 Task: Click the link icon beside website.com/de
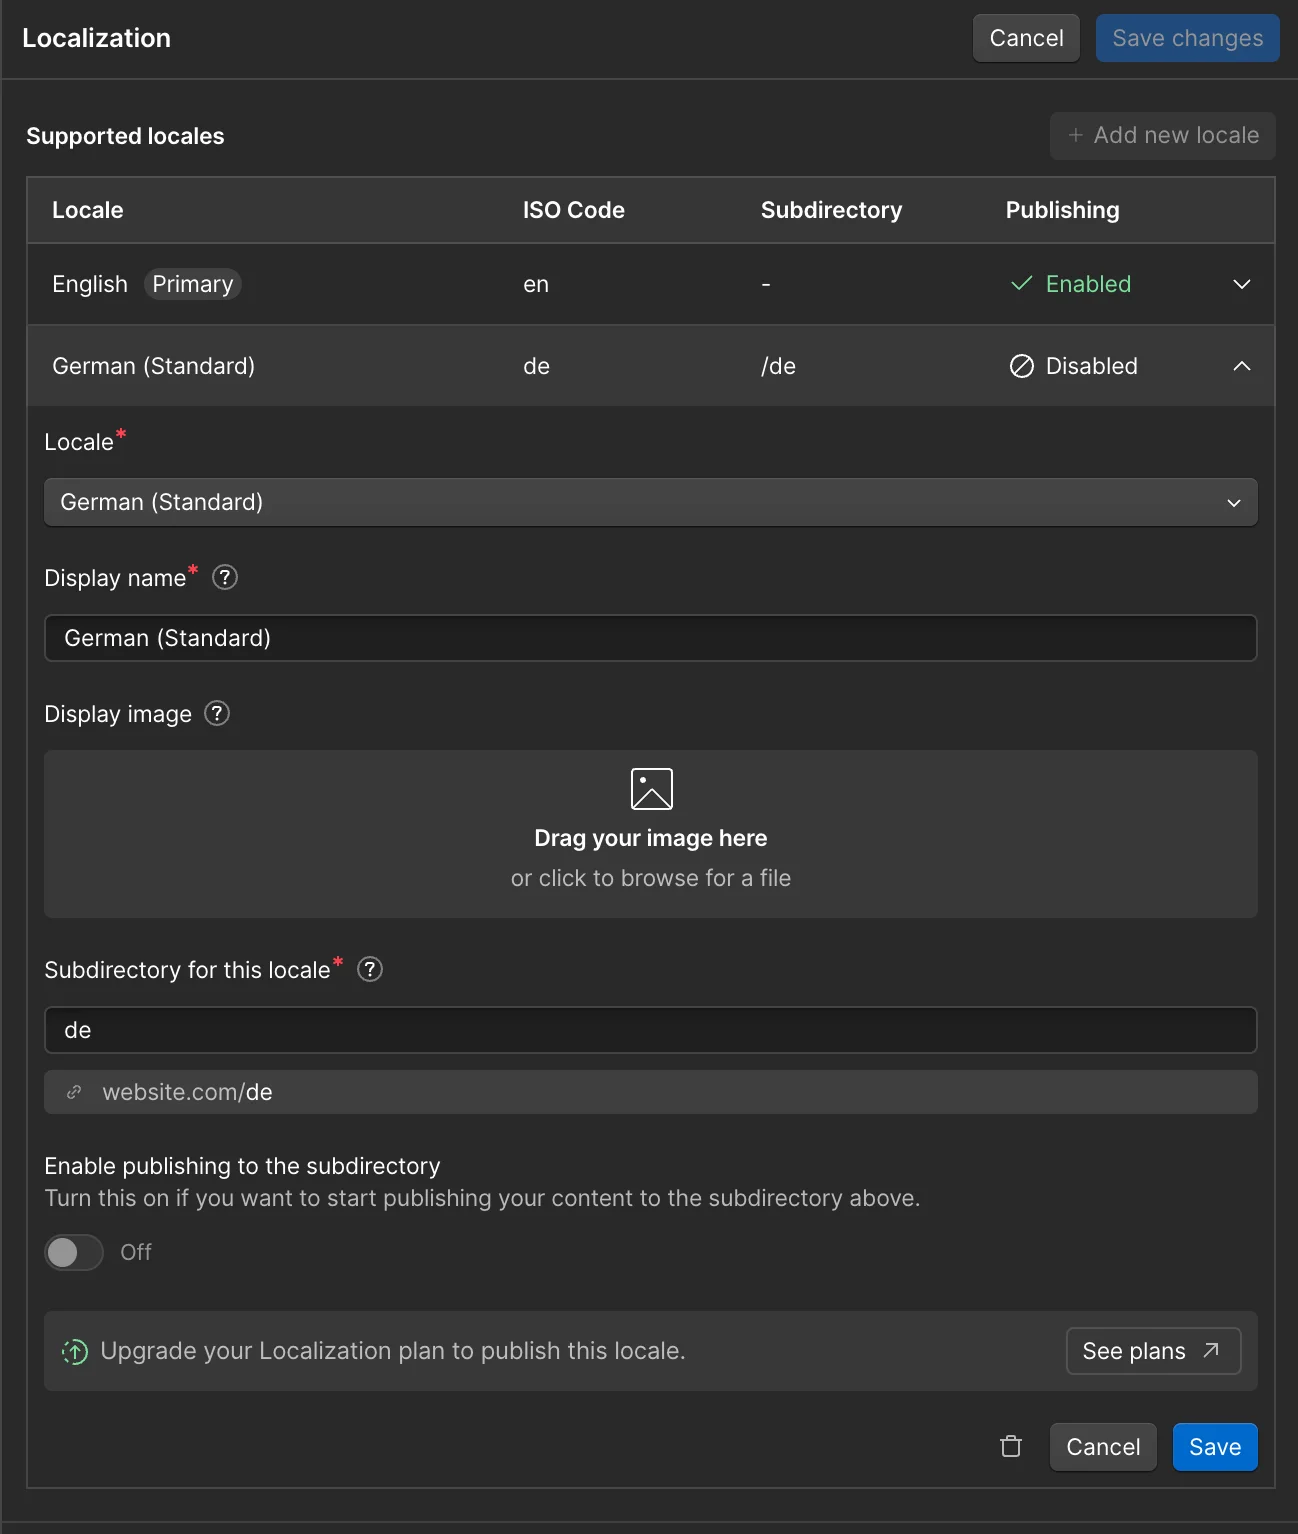click(x=74, y=1092)
